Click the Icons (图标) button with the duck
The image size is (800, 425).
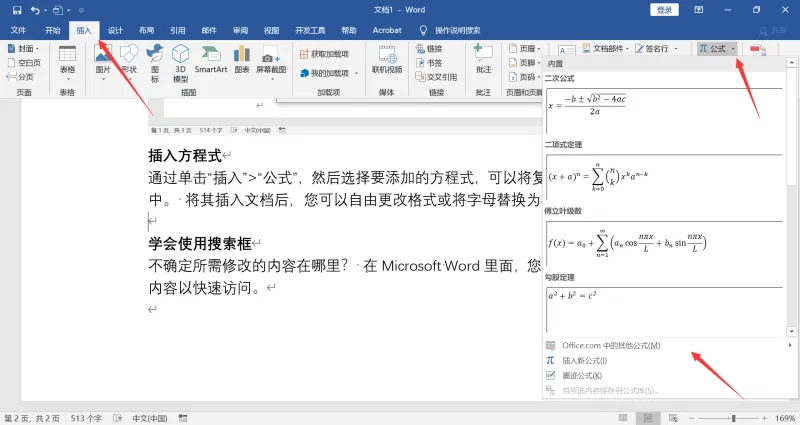[155, 64]
